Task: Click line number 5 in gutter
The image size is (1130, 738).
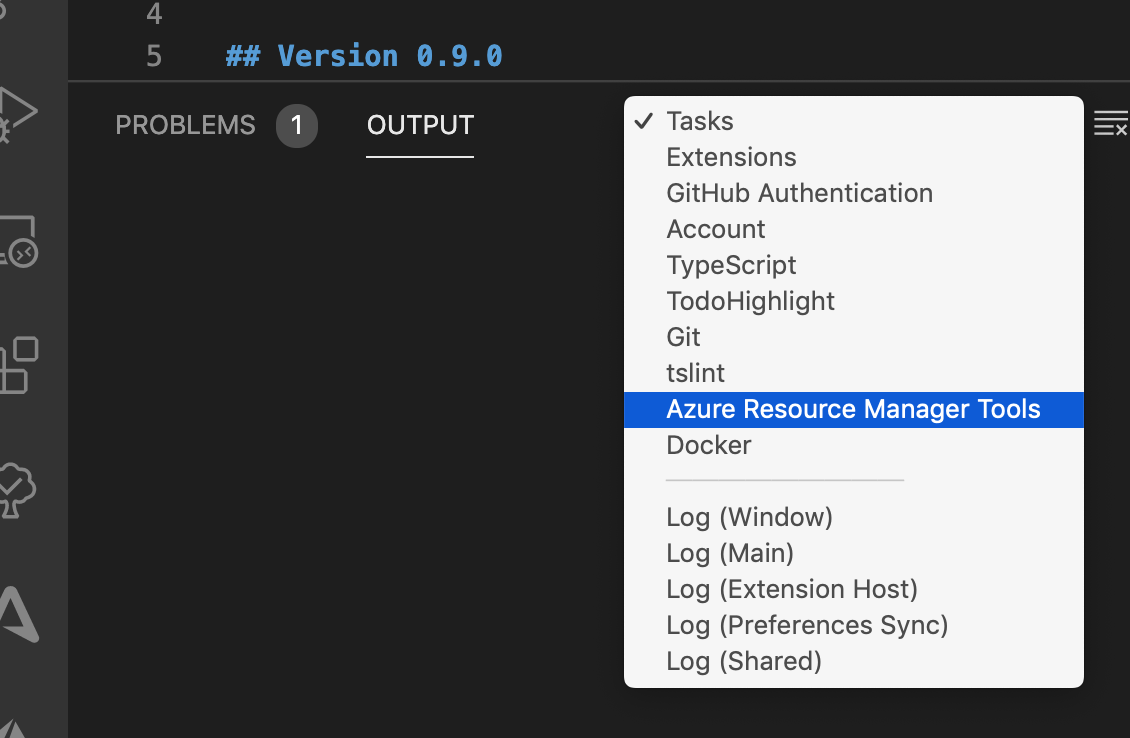Action: pos(154,56)
